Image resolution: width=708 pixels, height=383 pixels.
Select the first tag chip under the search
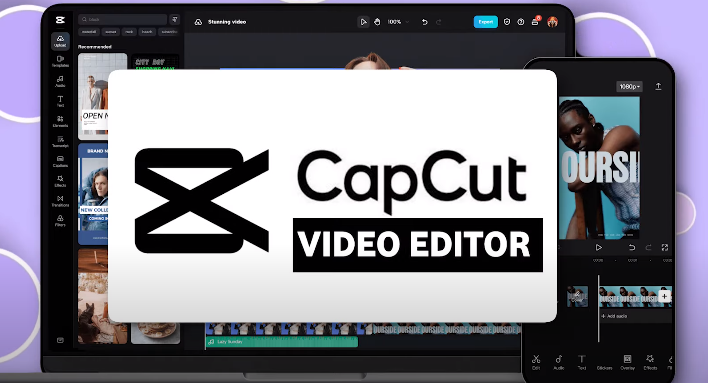coord(89,32)
